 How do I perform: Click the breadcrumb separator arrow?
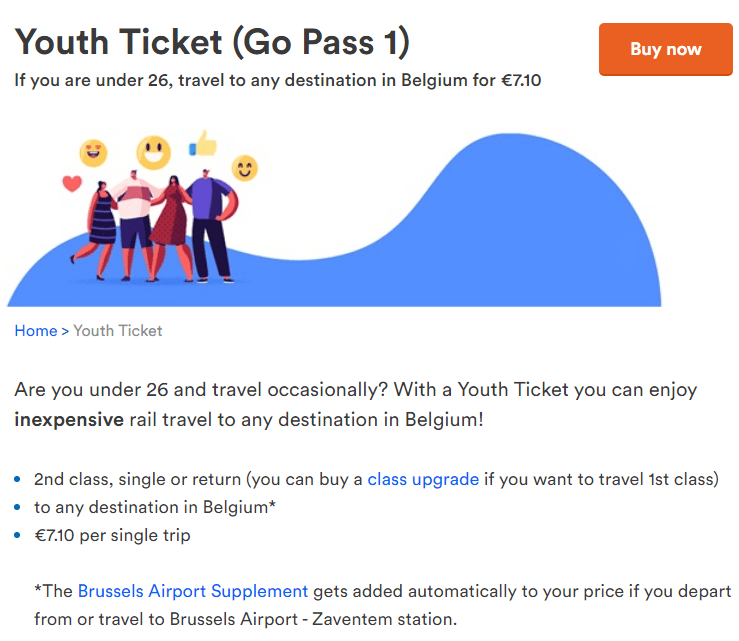click(x=65, y=331)
